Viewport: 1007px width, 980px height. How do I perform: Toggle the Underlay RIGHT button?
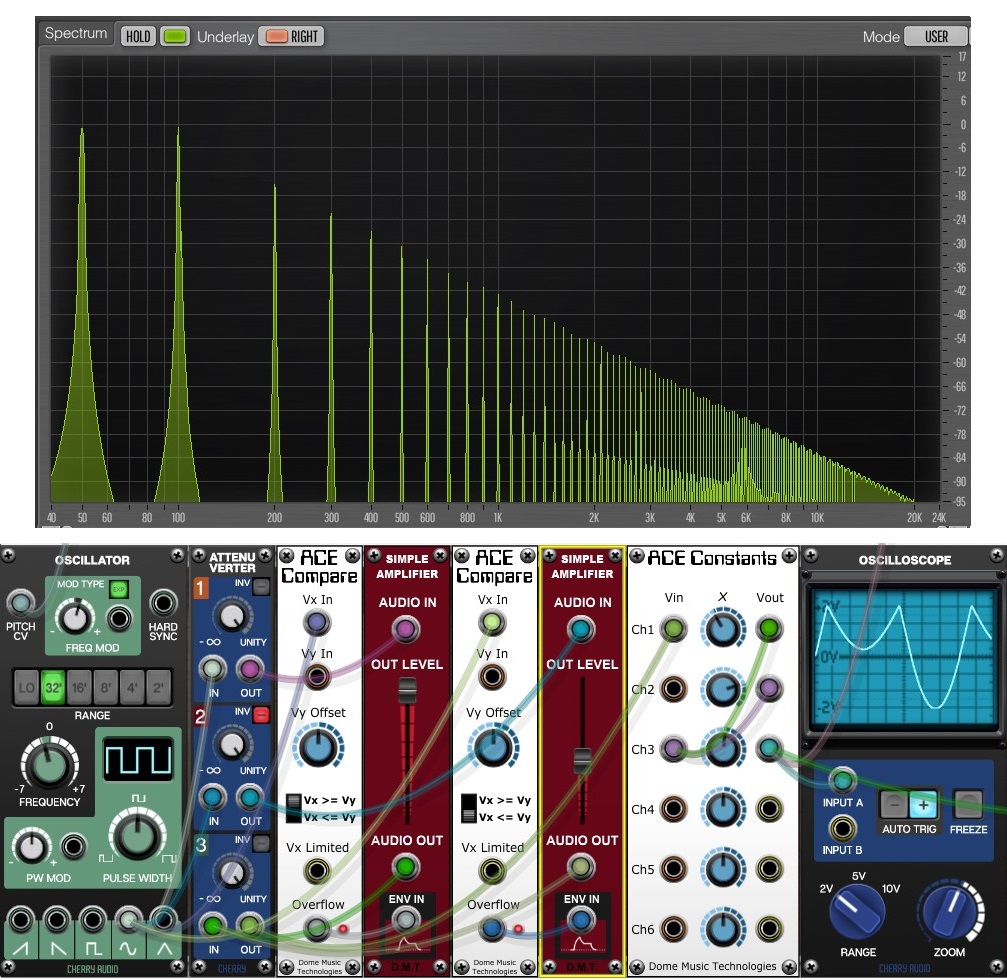click(x=292, y=36)
